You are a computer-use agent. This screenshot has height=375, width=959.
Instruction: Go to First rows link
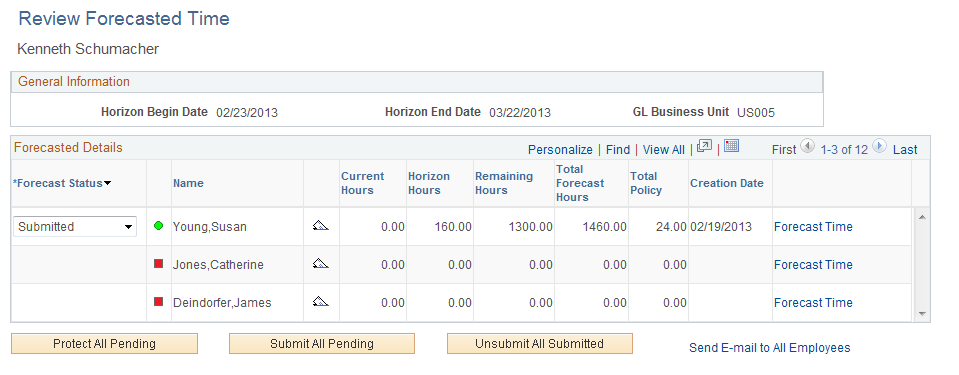(784, 149)
